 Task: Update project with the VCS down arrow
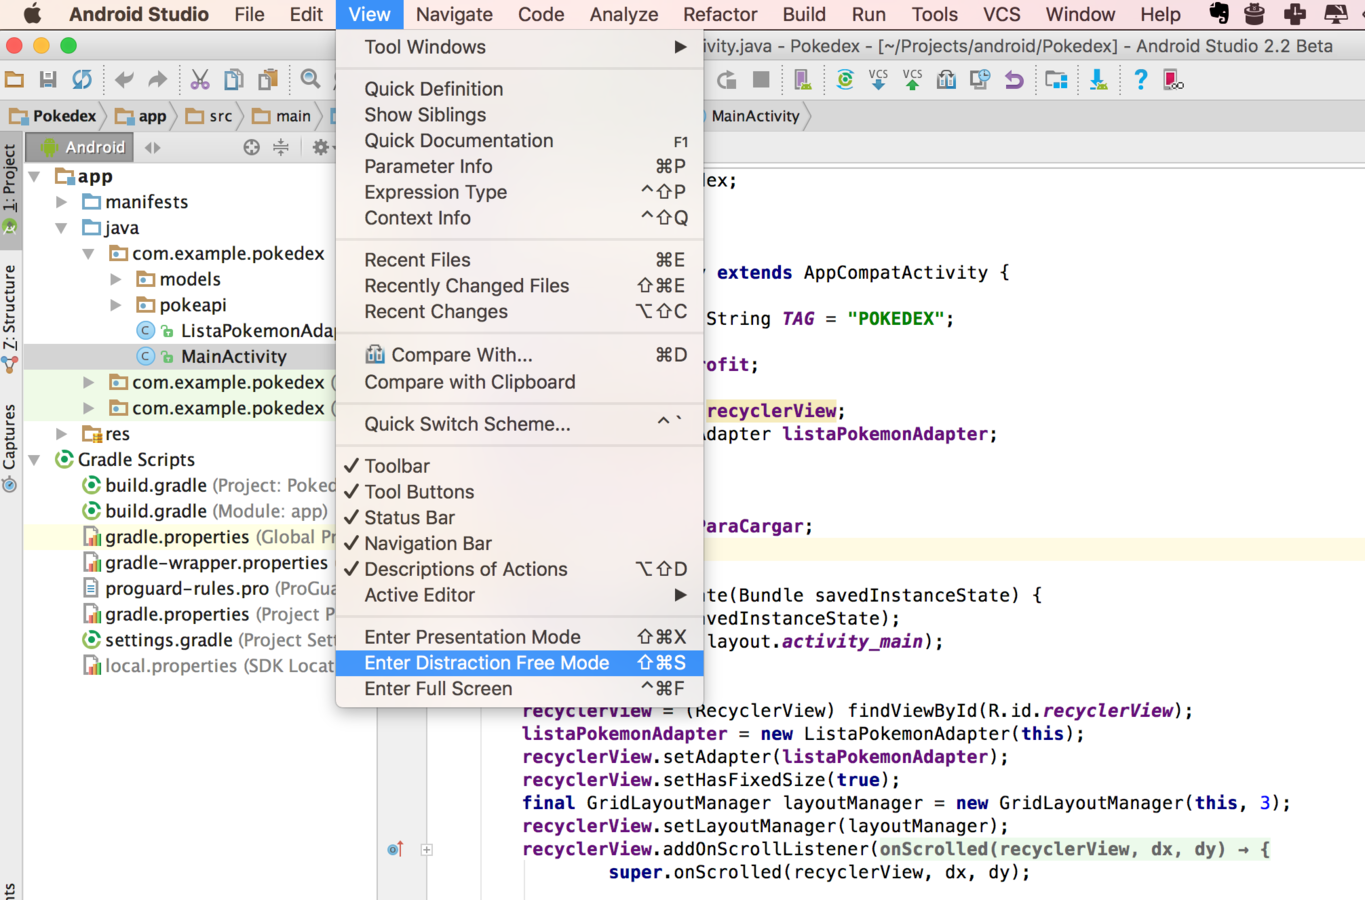(878, 80)
